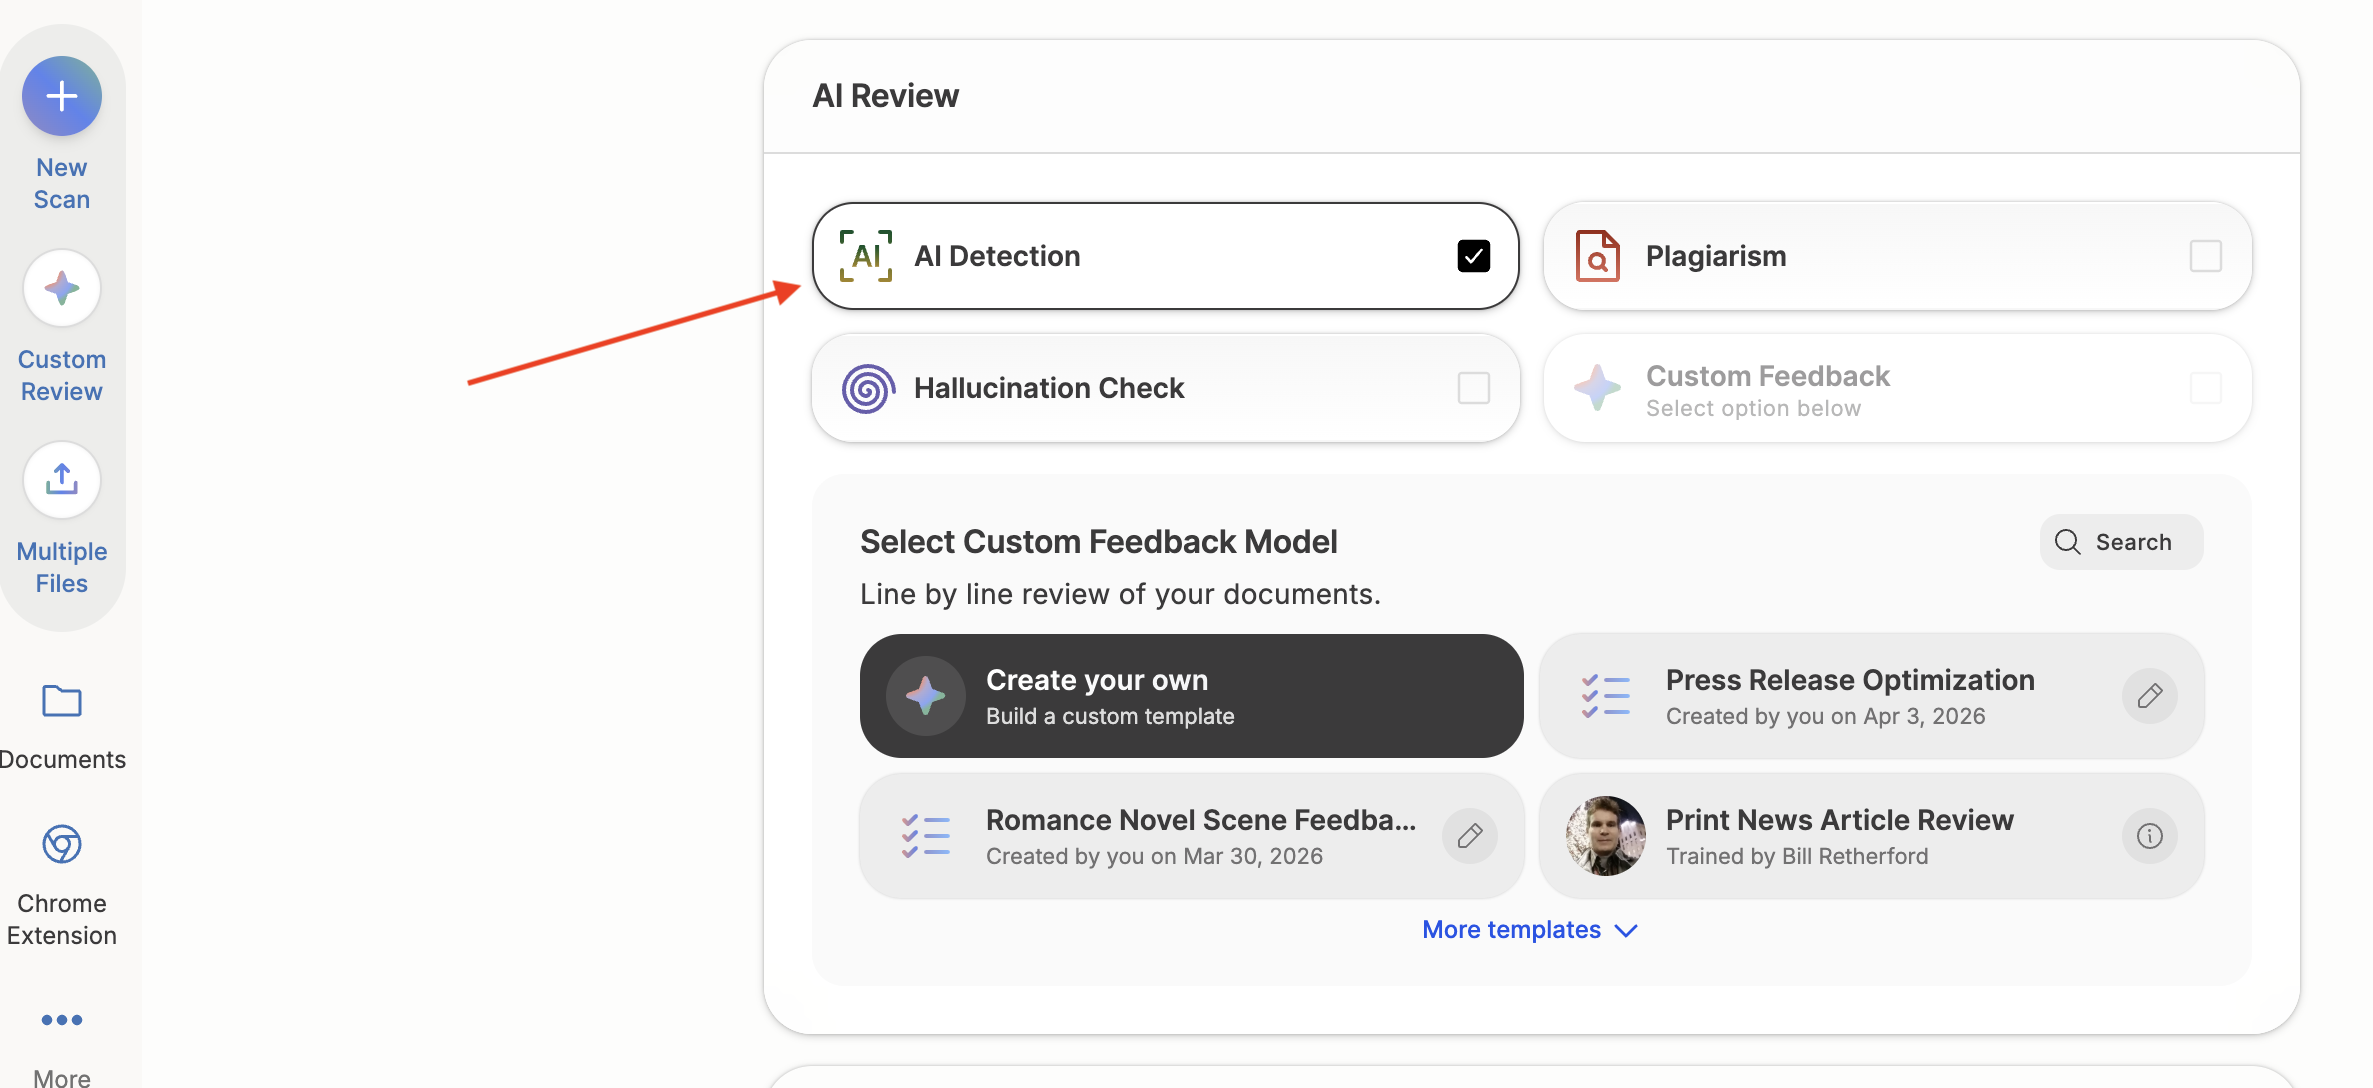Open the Documents folder icon
The height and width of the screenshot is (1088, 2373).
pos(62,701)
